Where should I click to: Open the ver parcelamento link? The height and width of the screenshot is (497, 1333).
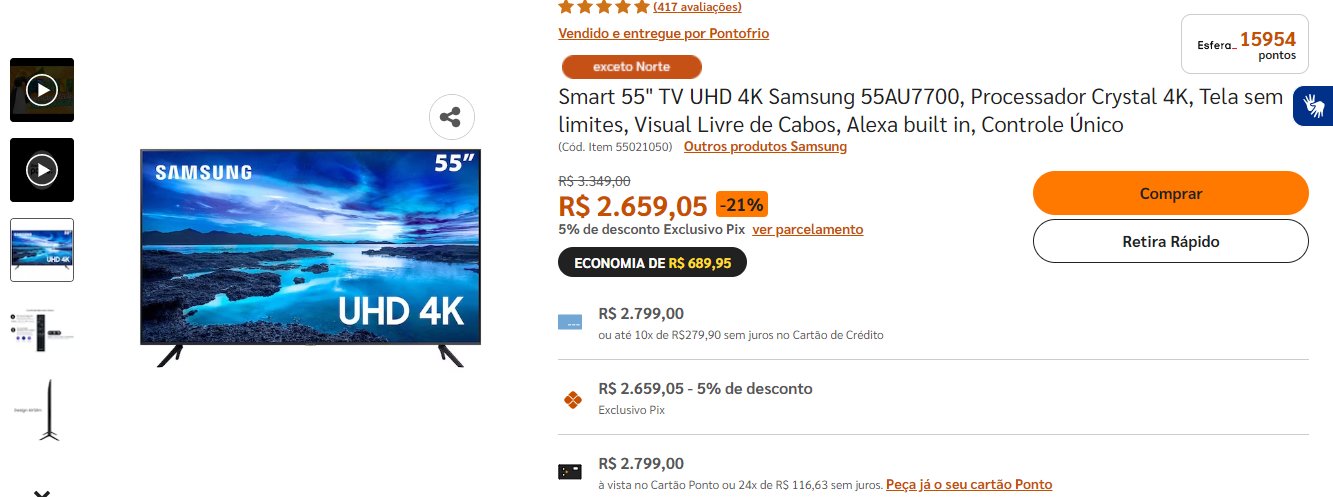[808, 229]
